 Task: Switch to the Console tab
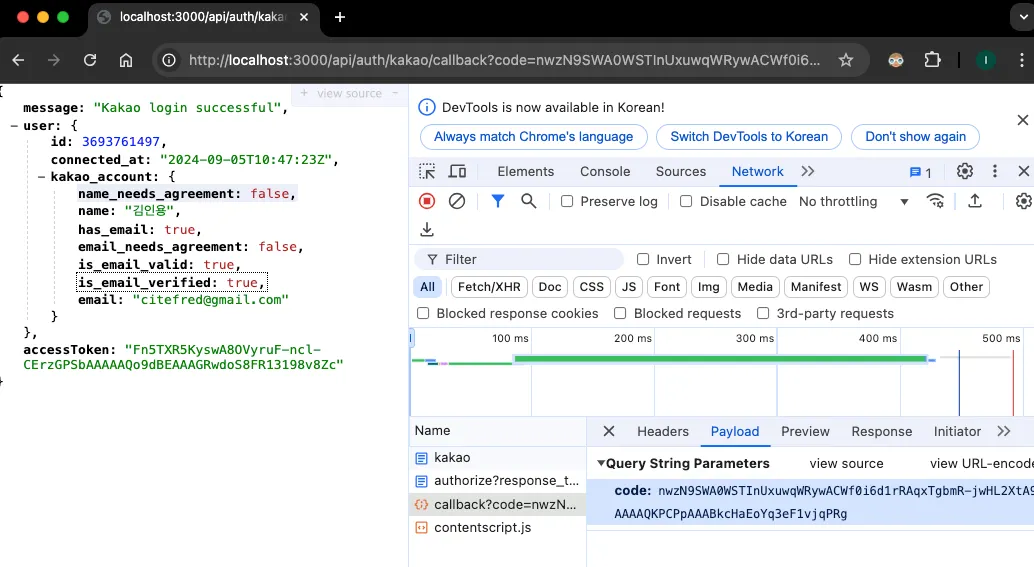[605, 171]
